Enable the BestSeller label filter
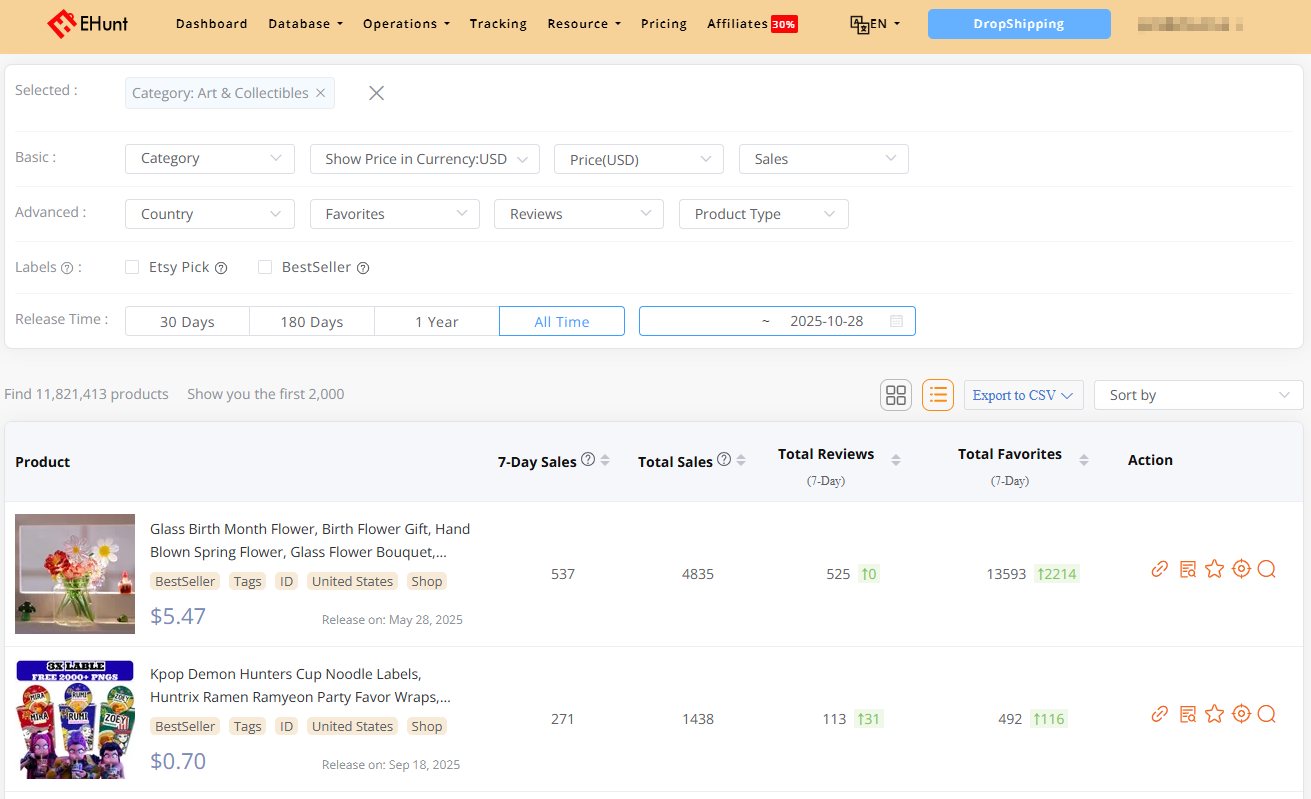 [265, 267]
